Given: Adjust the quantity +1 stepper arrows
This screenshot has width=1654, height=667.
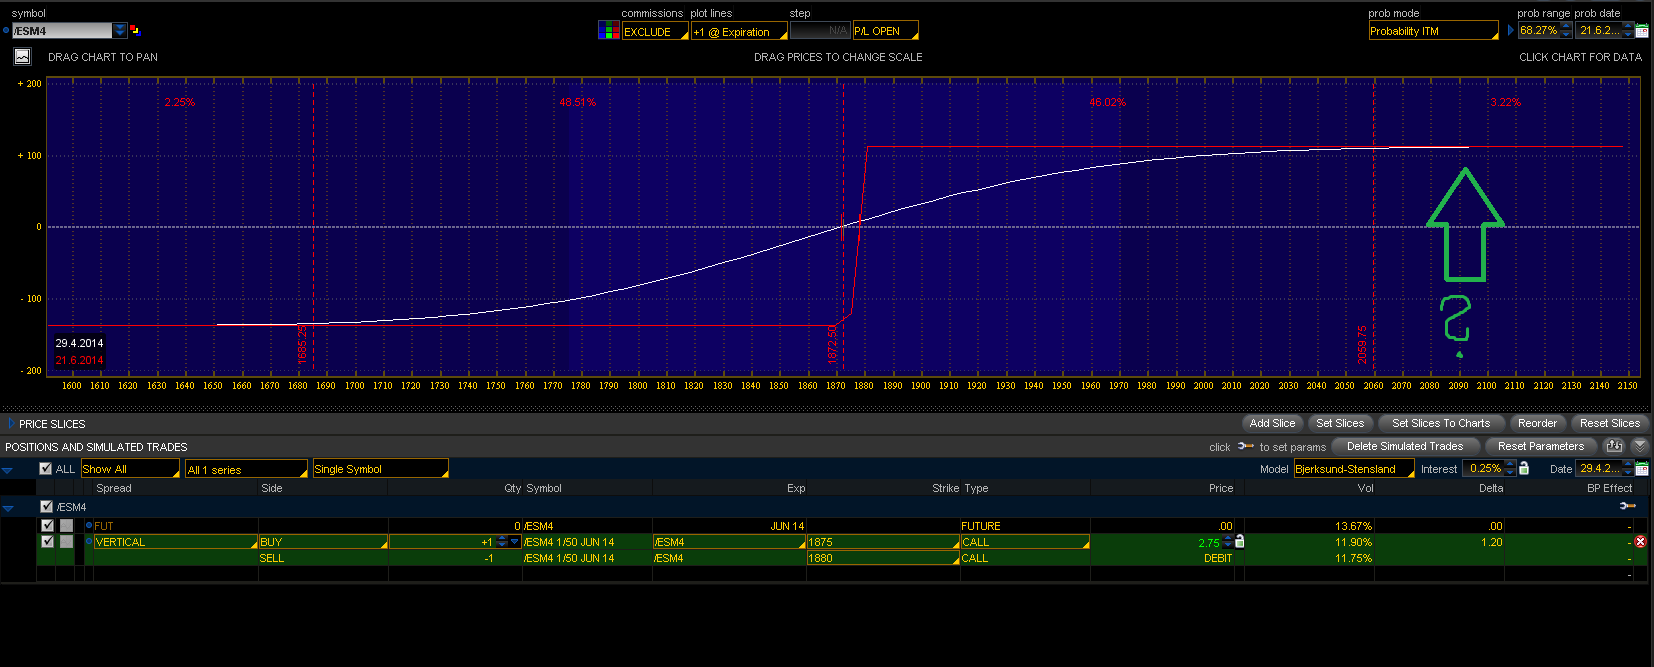Looking at the screenshot, I should pos(501,542).
